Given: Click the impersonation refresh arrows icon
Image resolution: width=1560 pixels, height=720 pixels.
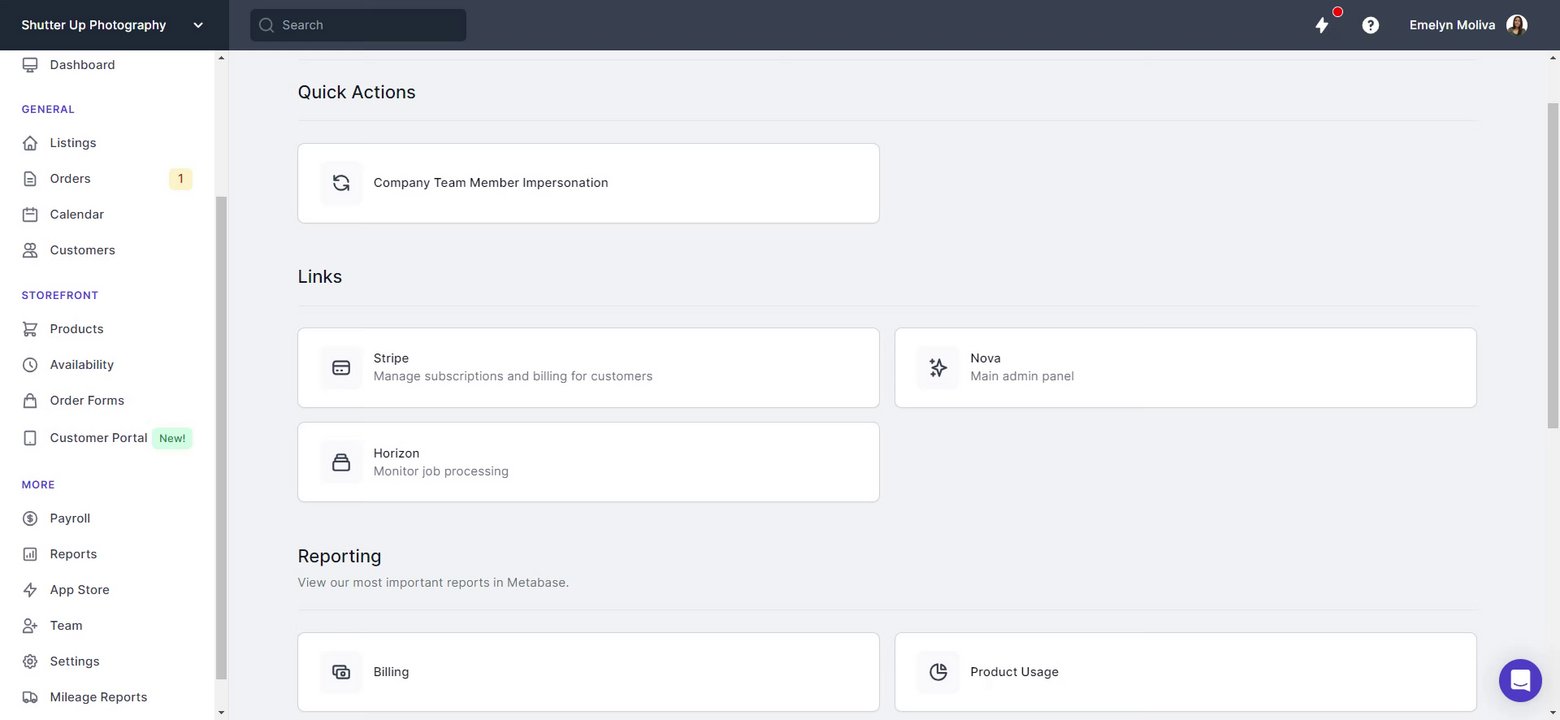Looking at the screenshot, I should pos(341,183).
